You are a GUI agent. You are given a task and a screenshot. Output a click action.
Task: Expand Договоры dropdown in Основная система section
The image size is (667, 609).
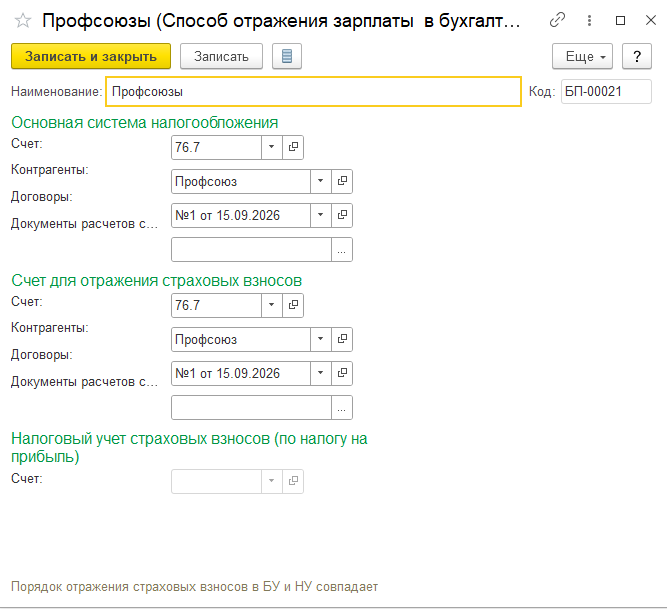(320, 215)
